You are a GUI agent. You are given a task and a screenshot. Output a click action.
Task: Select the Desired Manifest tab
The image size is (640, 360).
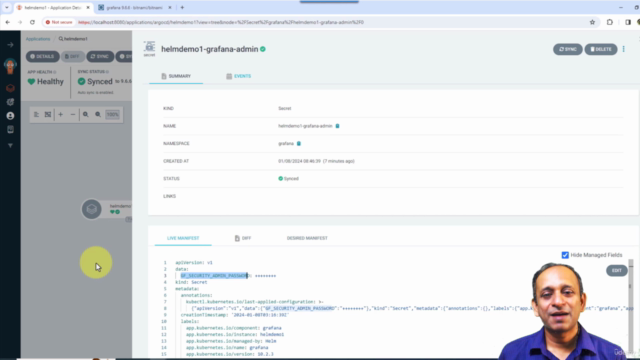[307, 238]
